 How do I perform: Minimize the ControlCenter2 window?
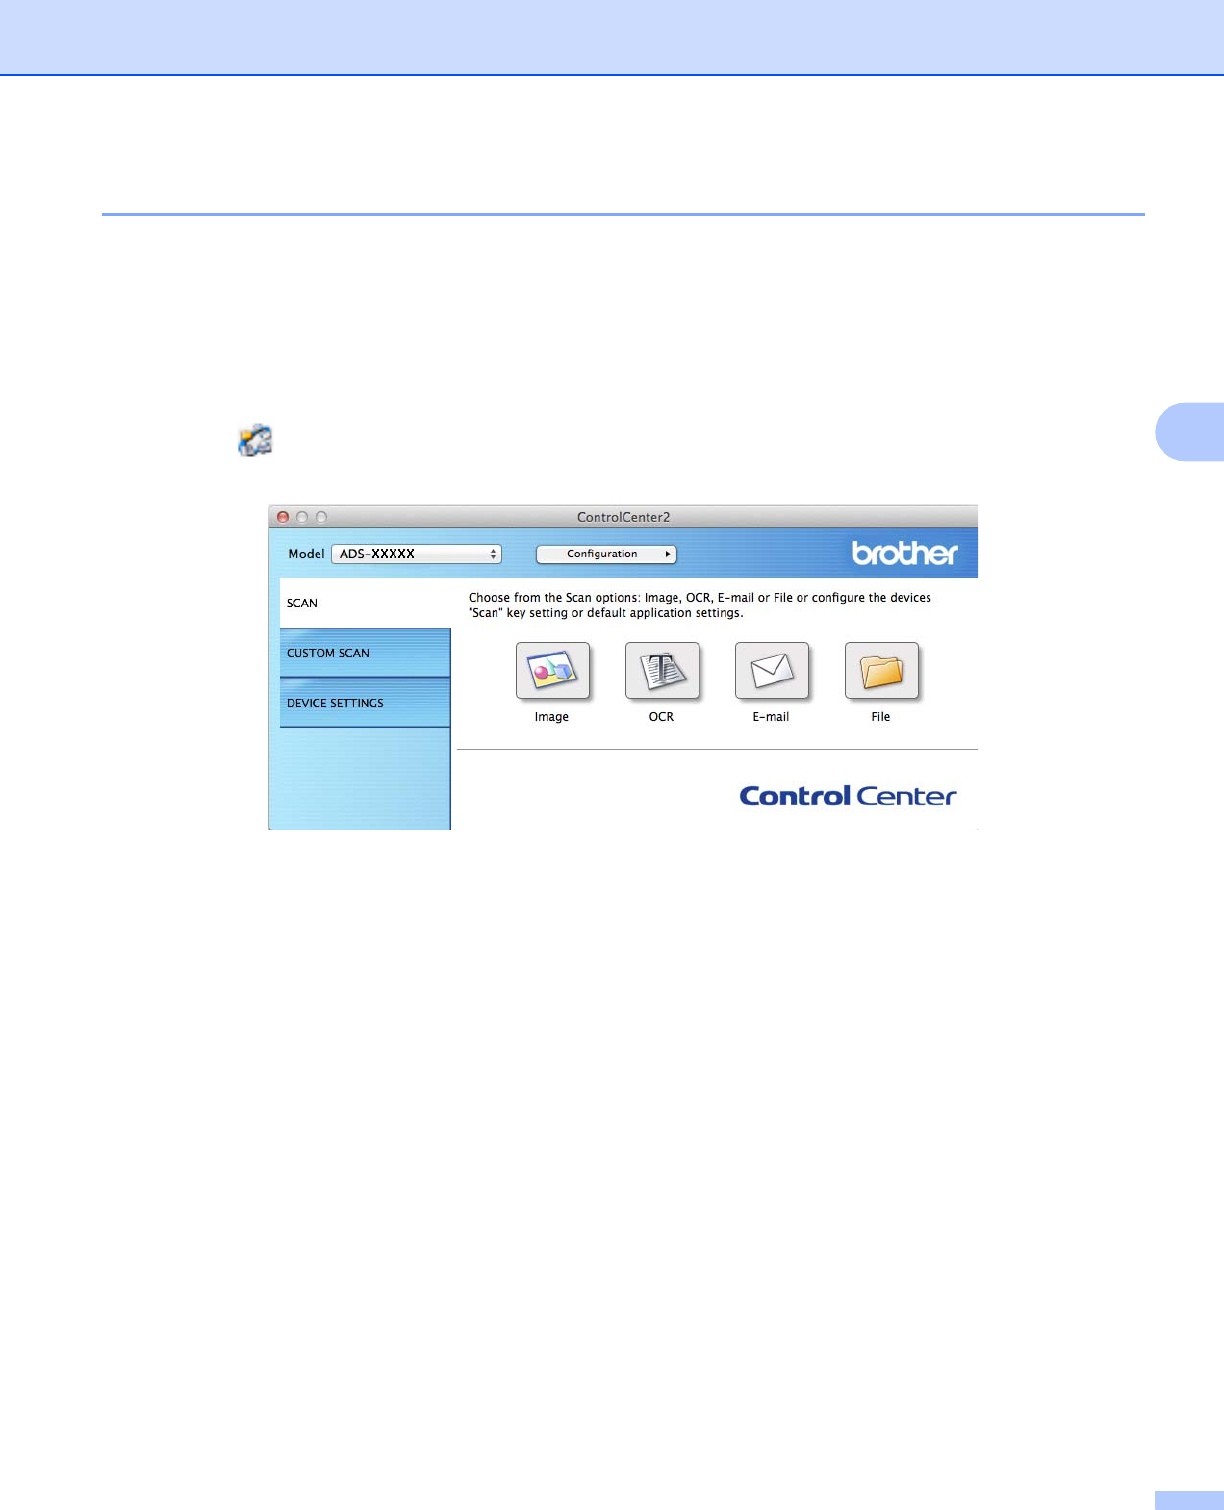[302, 517]
